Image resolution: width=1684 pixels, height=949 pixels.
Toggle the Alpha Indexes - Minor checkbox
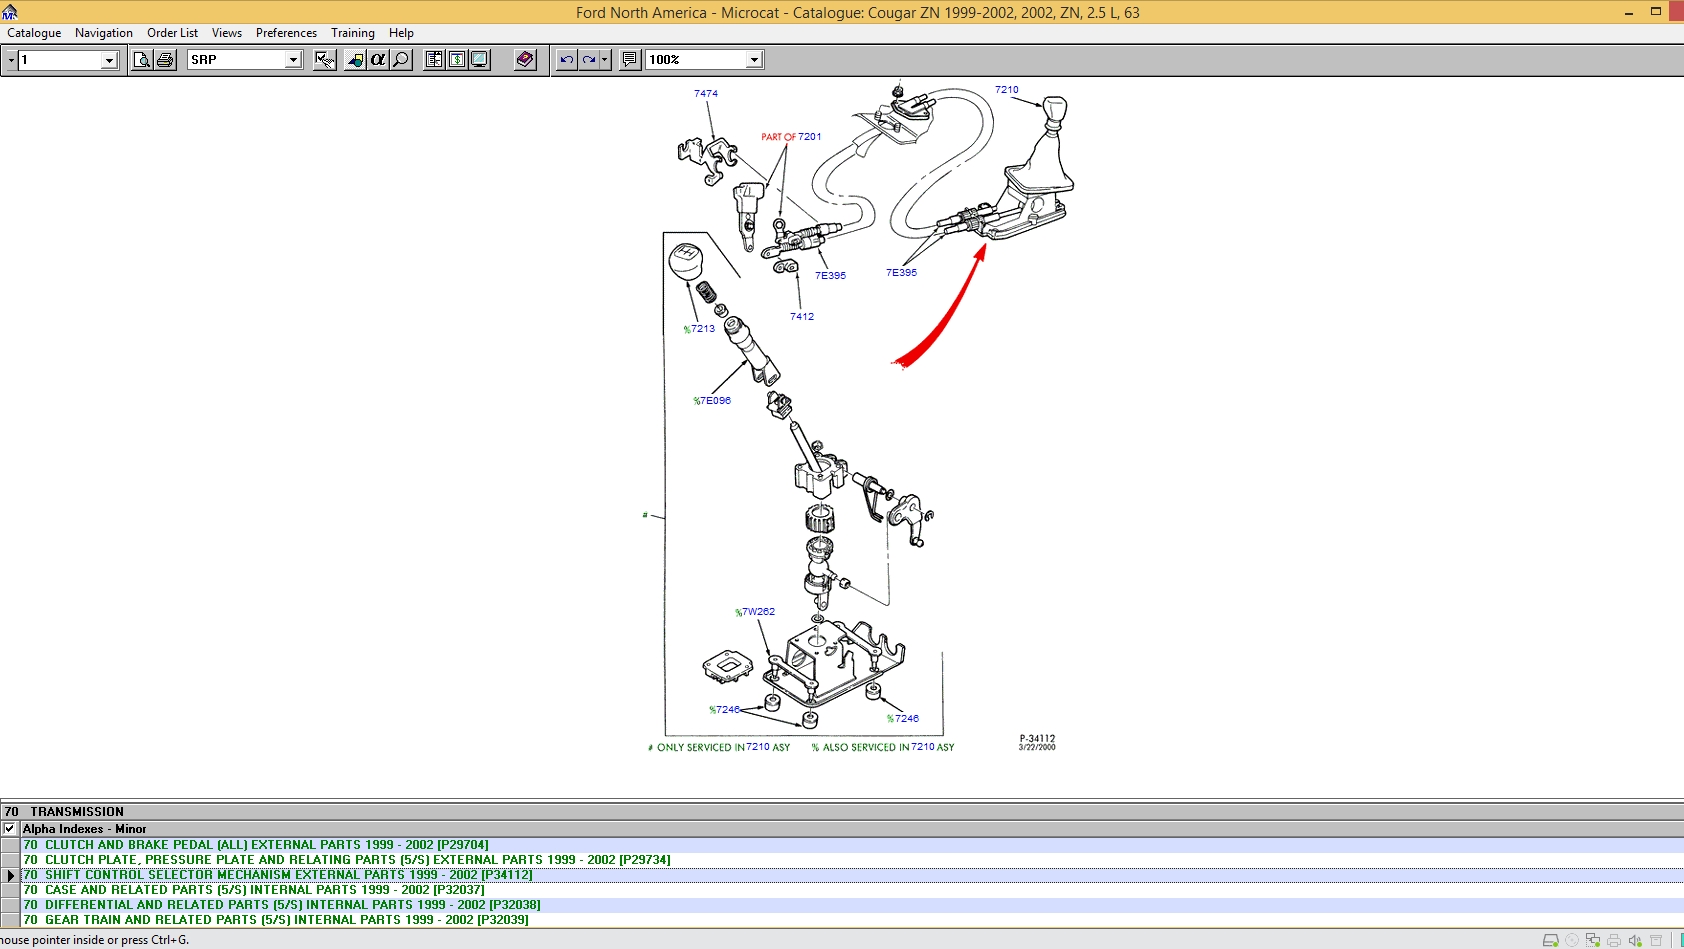point(10,828)
